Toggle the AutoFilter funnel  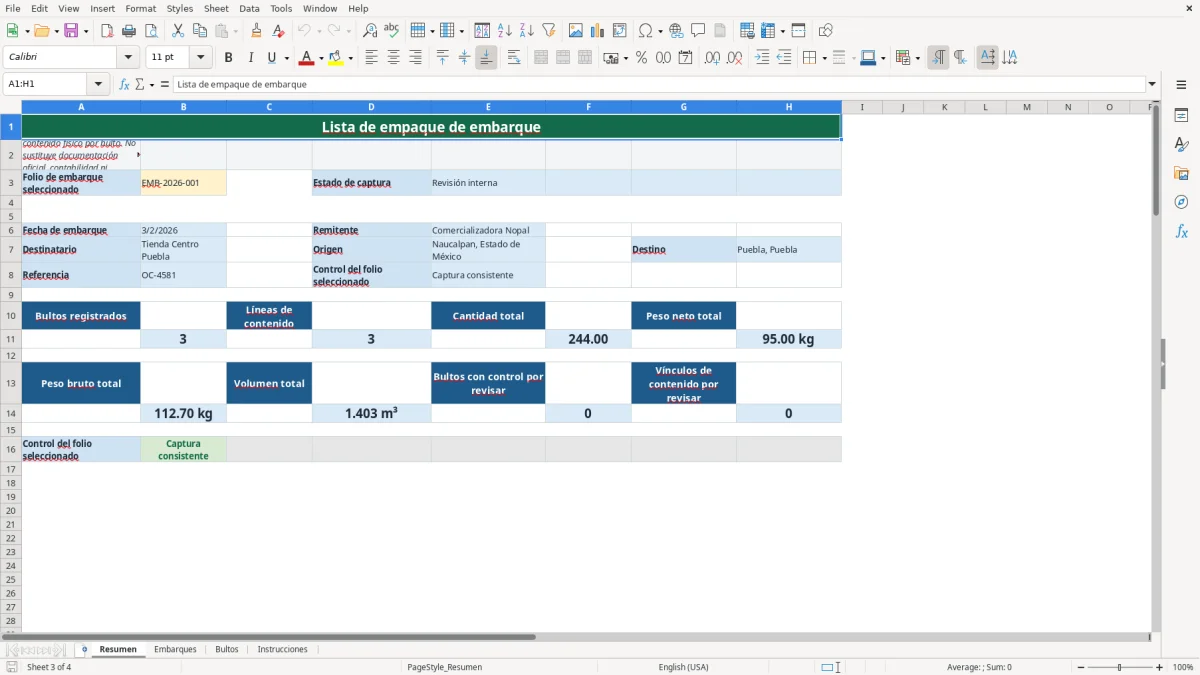549,31
